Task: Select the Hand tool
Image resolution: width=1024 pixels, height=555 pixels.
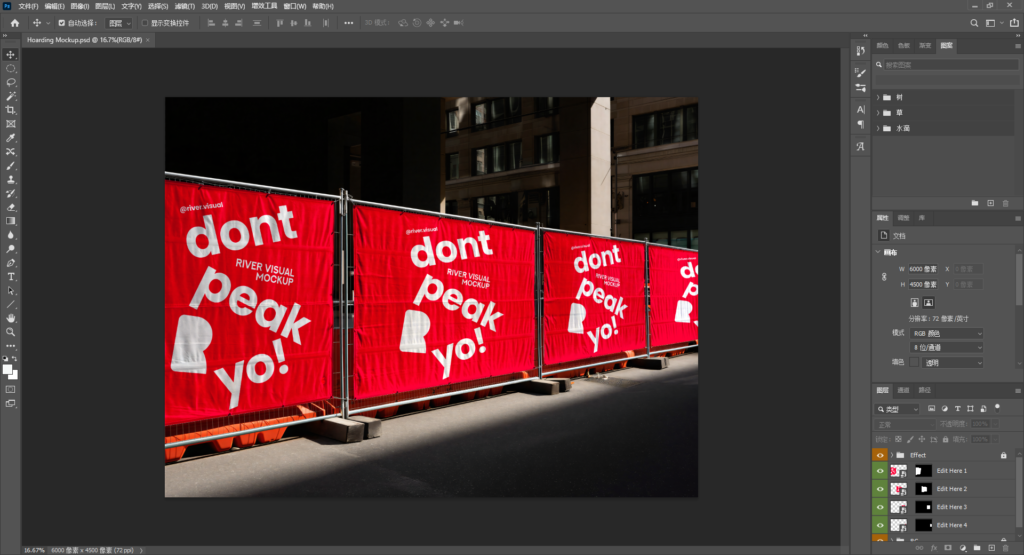Action: click(10, 318)
